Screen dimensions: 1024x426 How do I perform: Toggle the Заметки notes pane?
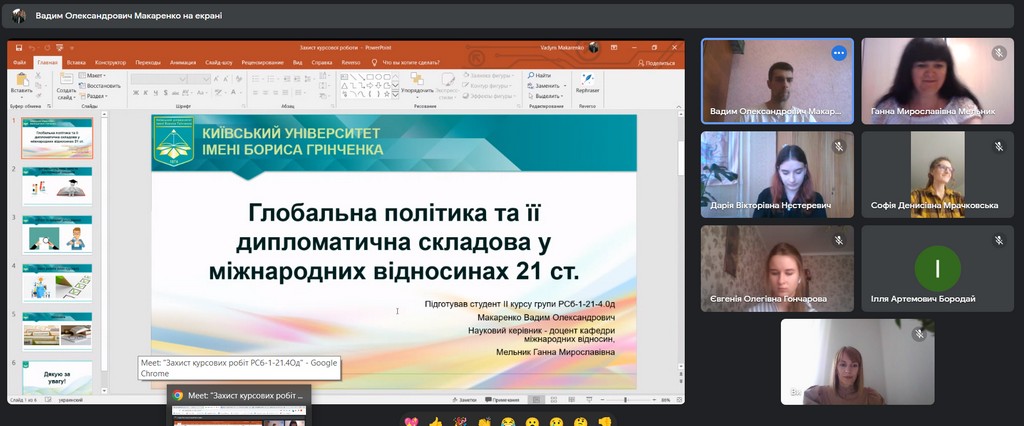coord(465,400)
